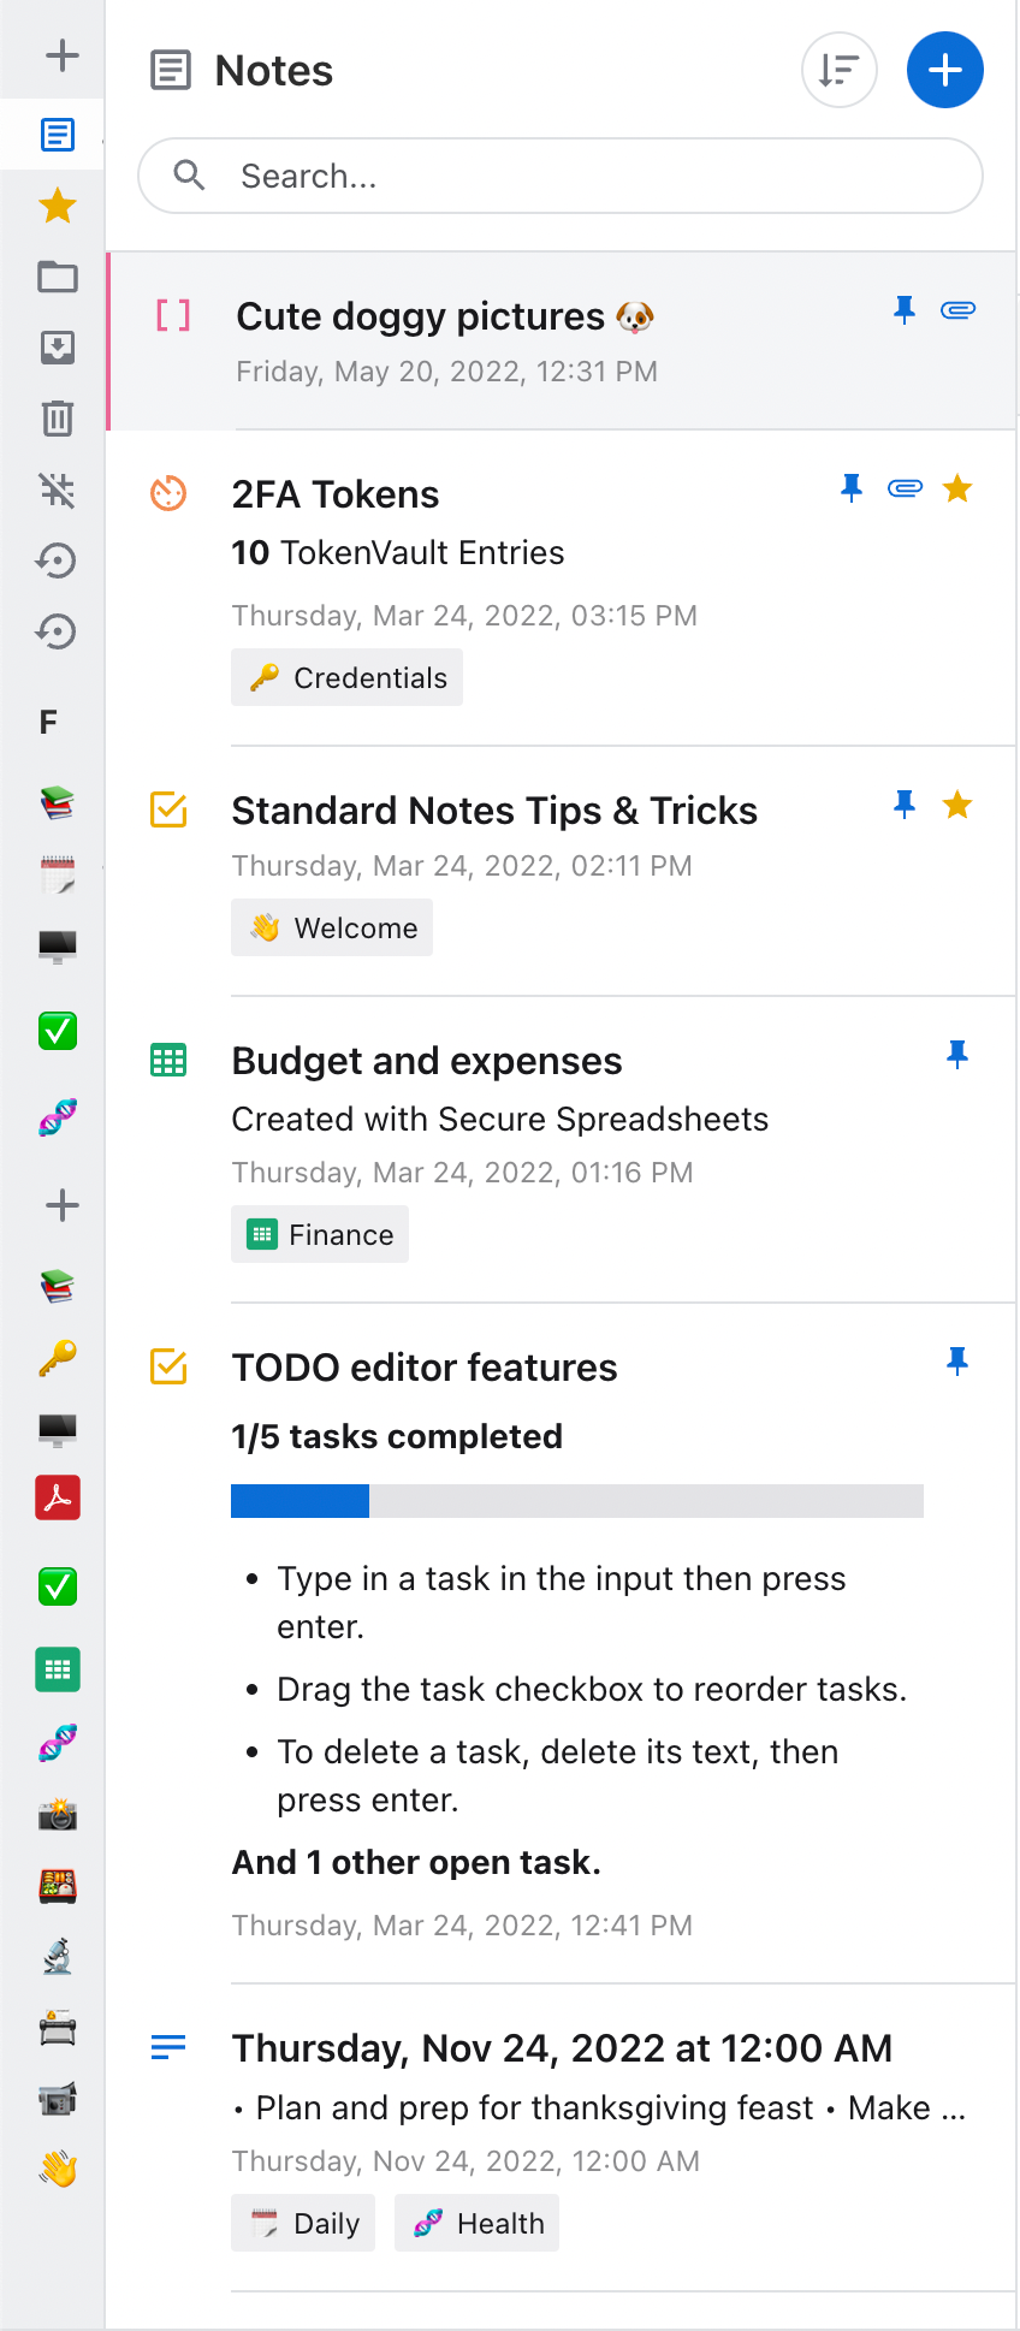Image resolution: width=1020 pixels, height=2331 pixels.
Task: Open the Files folder view in the sidebar
Action: (x=57, y=277)
